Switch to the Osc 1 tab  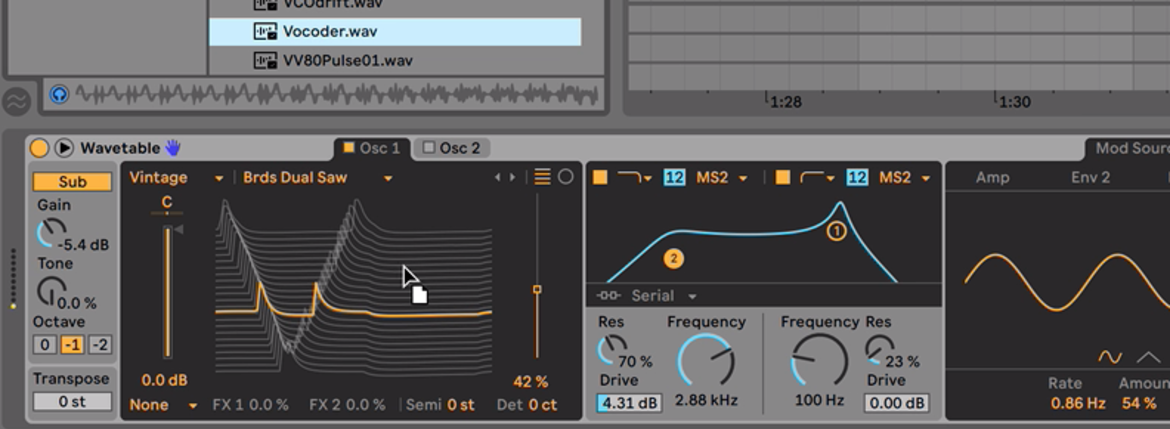point(372,148)
